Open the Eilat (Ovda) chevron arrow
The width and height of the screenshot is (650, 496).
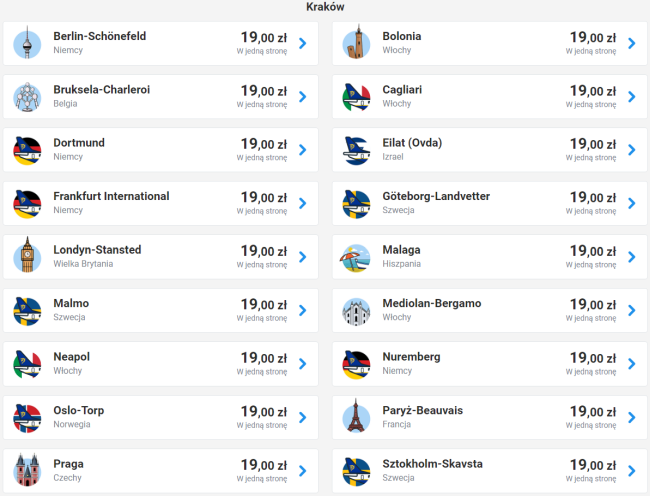631,150
